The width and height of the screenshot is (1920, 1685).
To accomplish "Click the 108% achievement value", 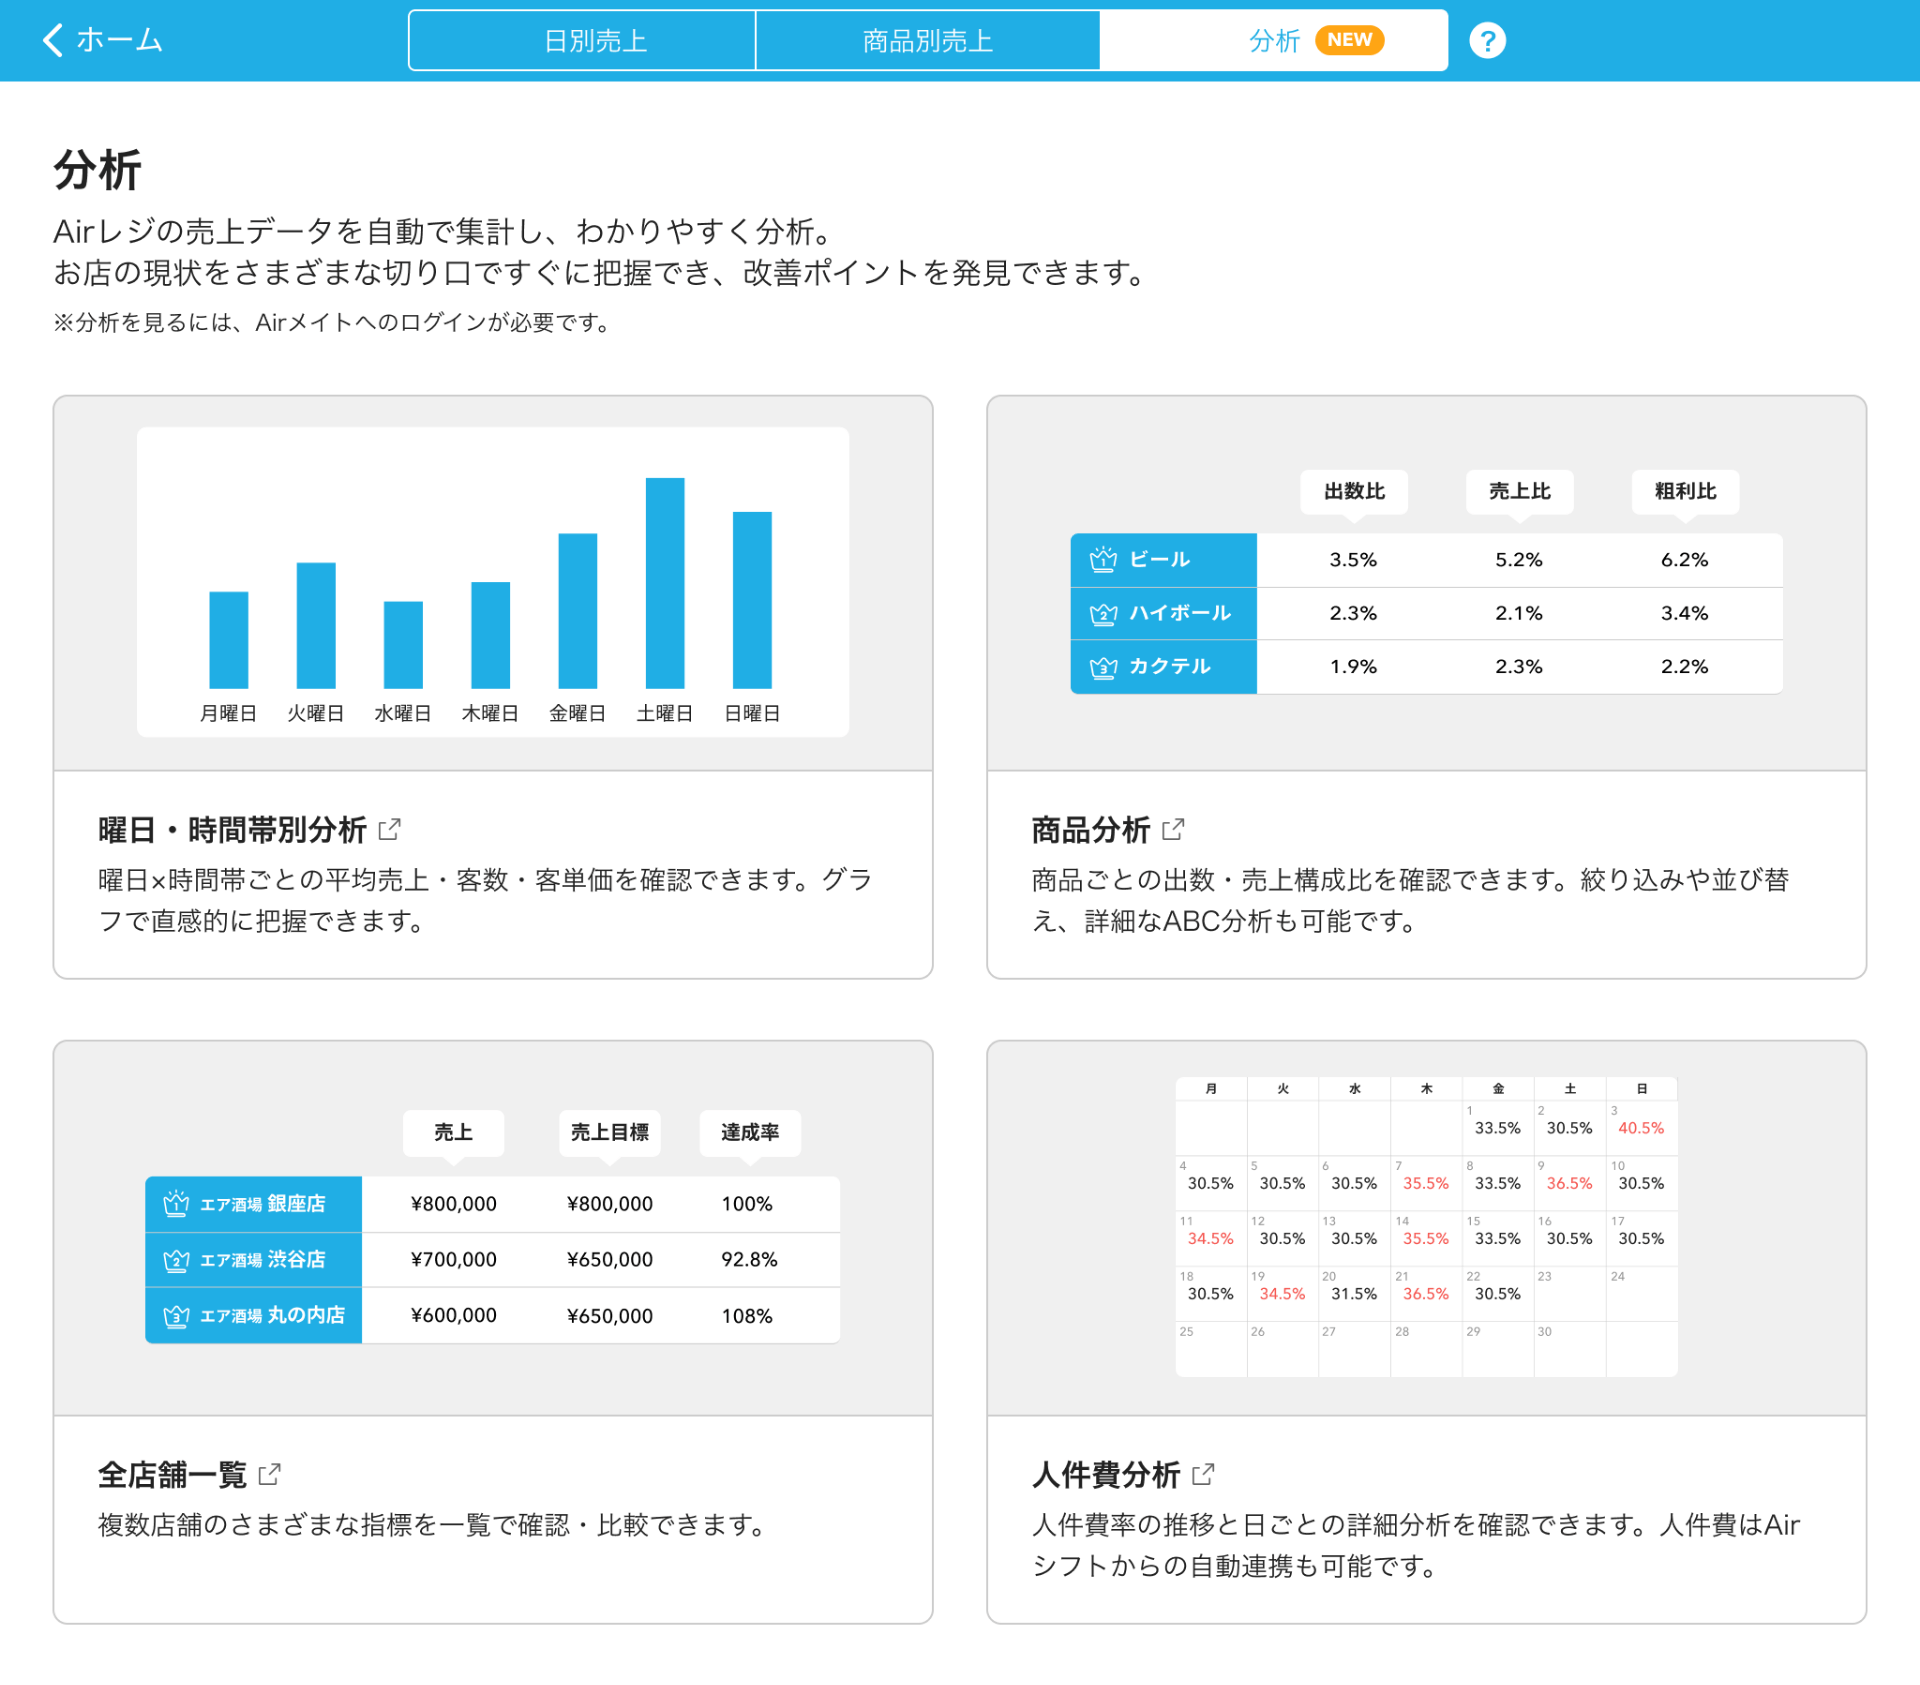I will point(747,1316).
